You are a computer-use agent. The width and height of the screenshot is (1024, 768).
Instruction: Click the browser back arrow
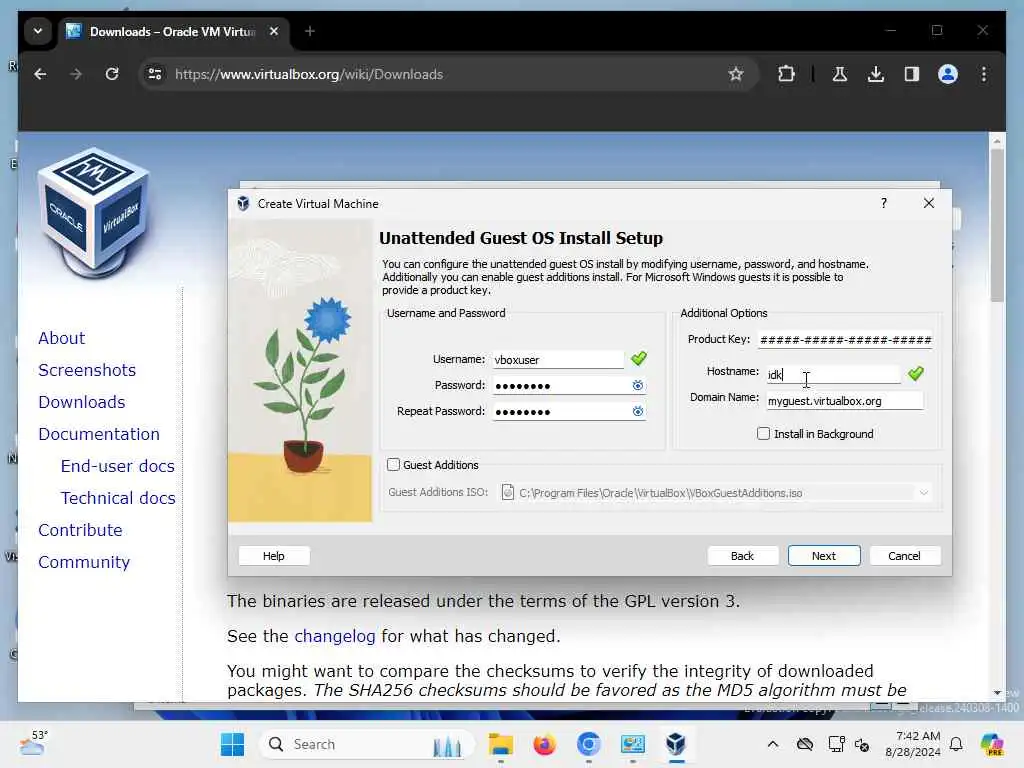point(40,74)
